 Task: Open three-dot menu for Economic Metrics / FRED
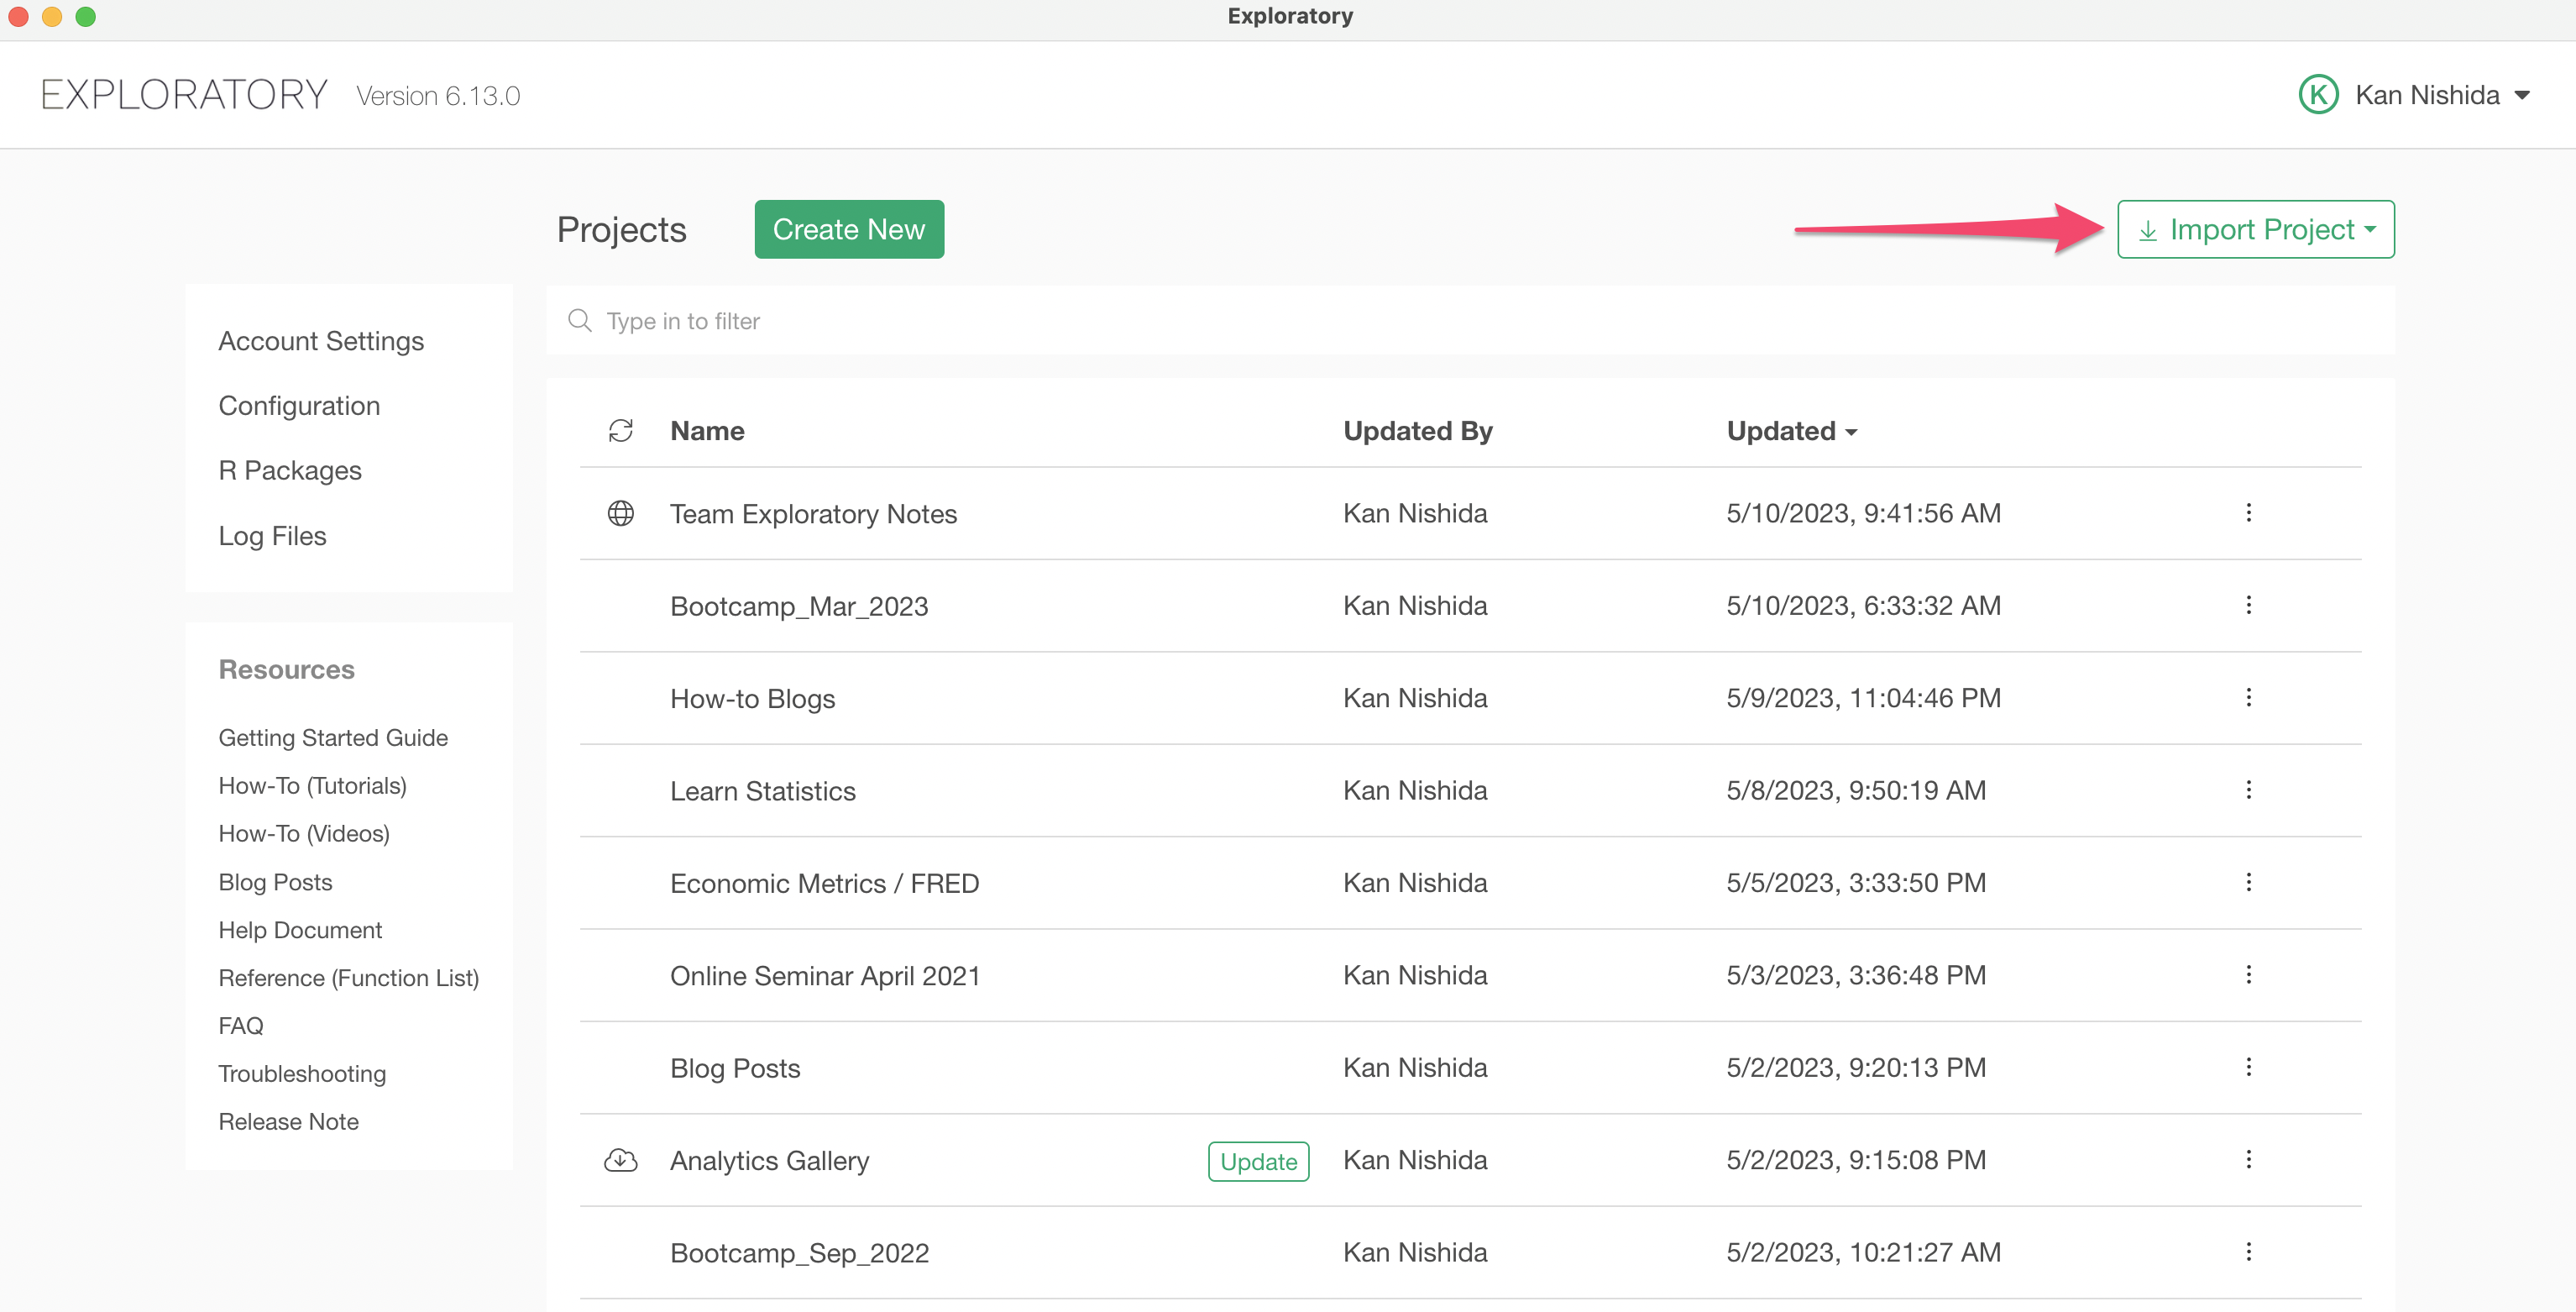[2248, 882]
